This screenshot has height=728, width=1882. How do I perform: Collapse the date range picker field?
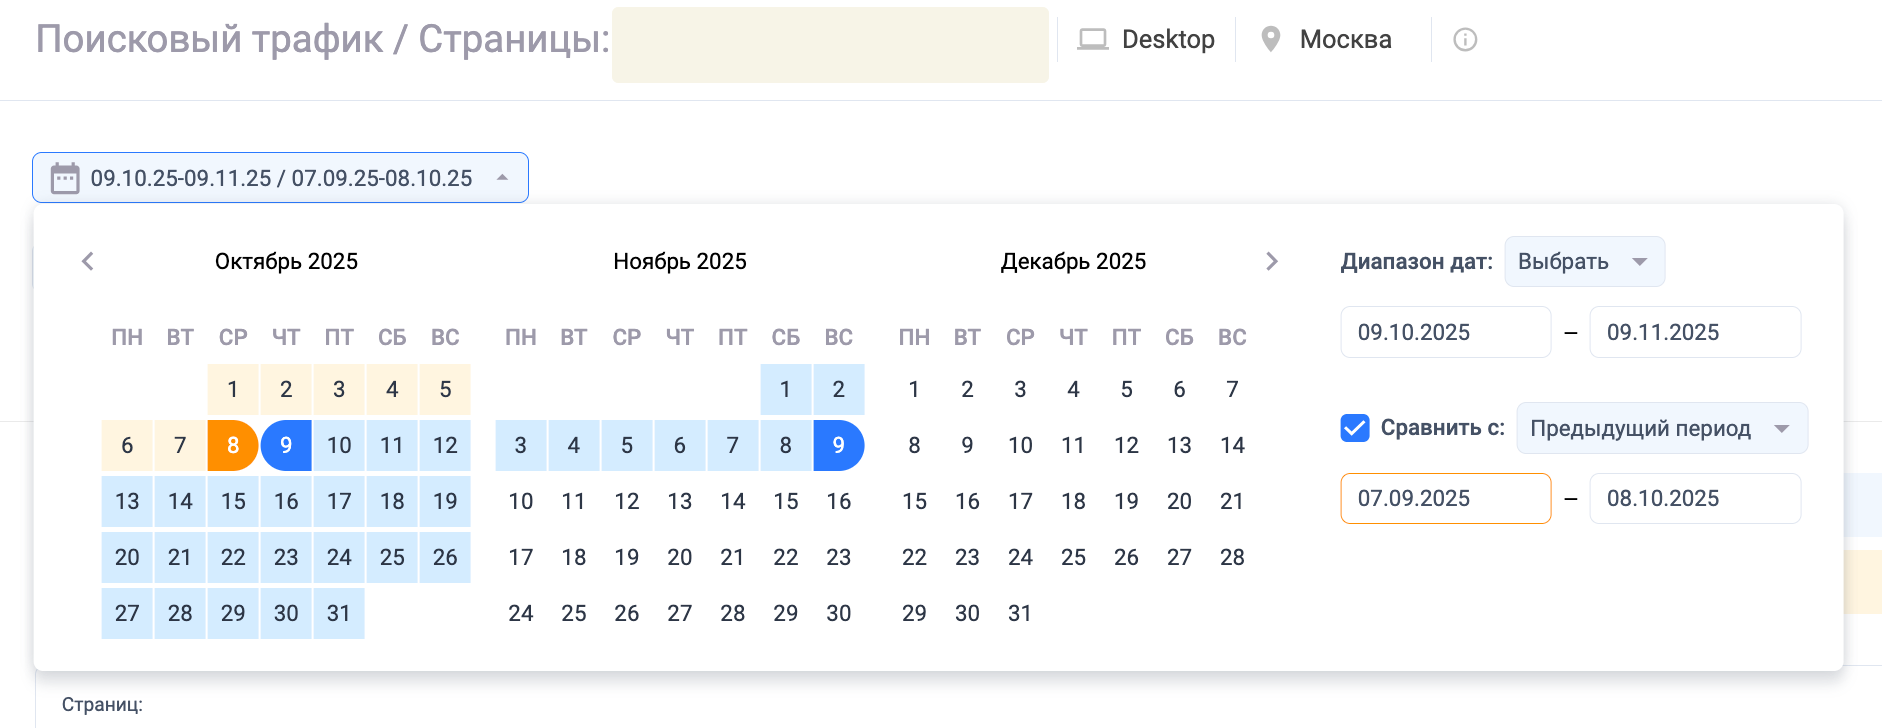tap(502, 178)
